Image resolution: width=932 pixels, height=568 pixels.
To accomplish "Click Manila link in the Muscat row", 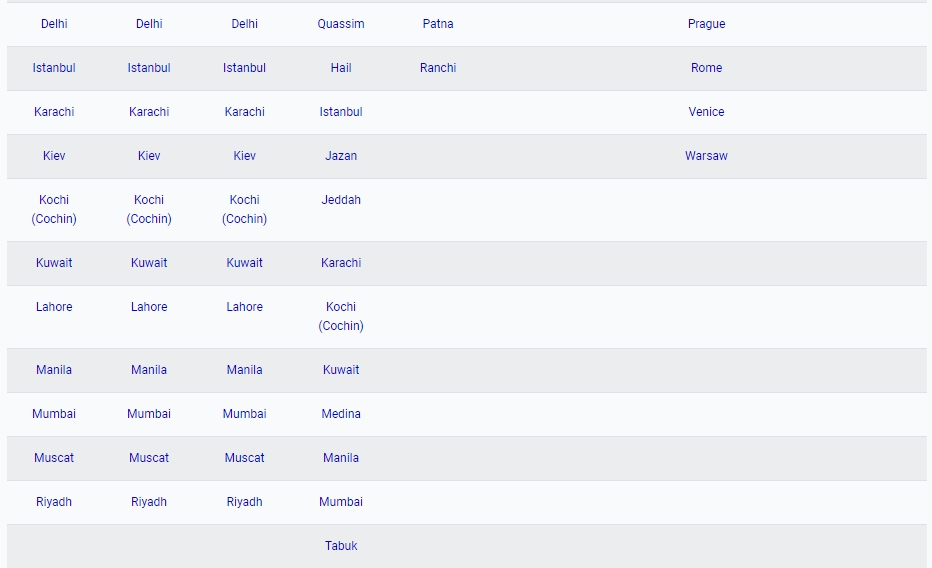I will coord(341,457).
